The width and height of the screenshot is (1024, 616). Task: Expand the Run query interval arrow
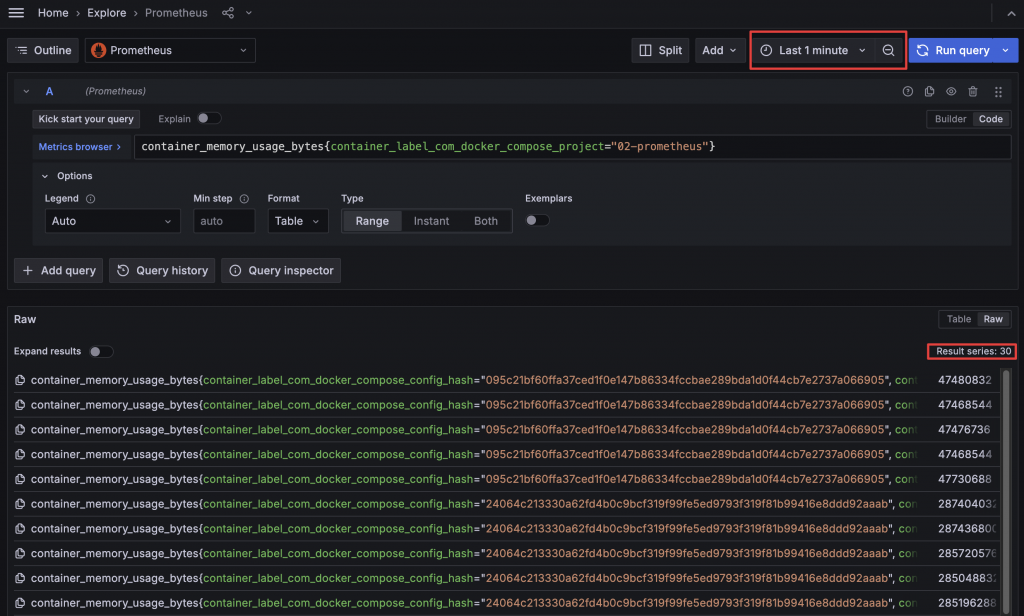pos(1006,50)
